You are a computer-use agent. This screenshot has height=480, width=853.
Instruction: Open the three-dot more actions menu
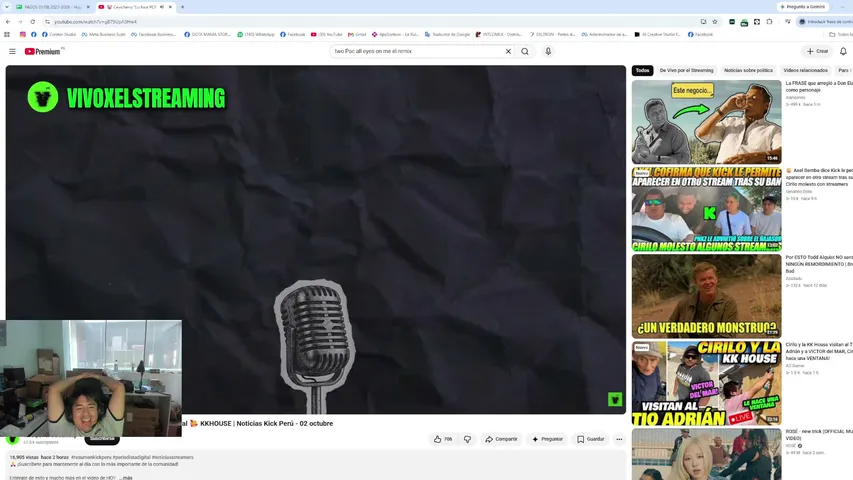[x=619, y=439]
